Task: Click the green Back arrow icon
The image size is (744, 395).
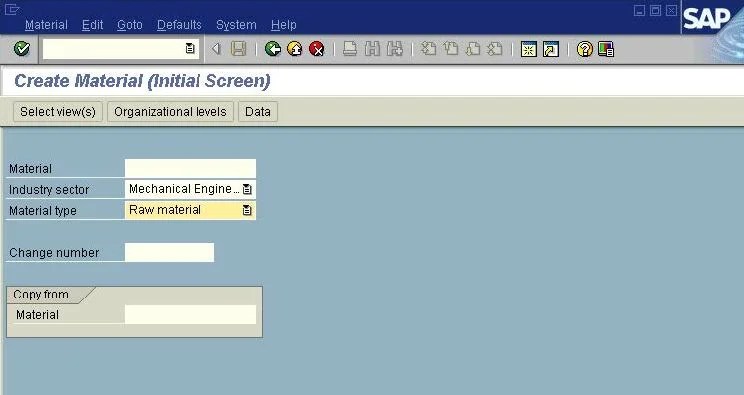Action: coord(273,49)
